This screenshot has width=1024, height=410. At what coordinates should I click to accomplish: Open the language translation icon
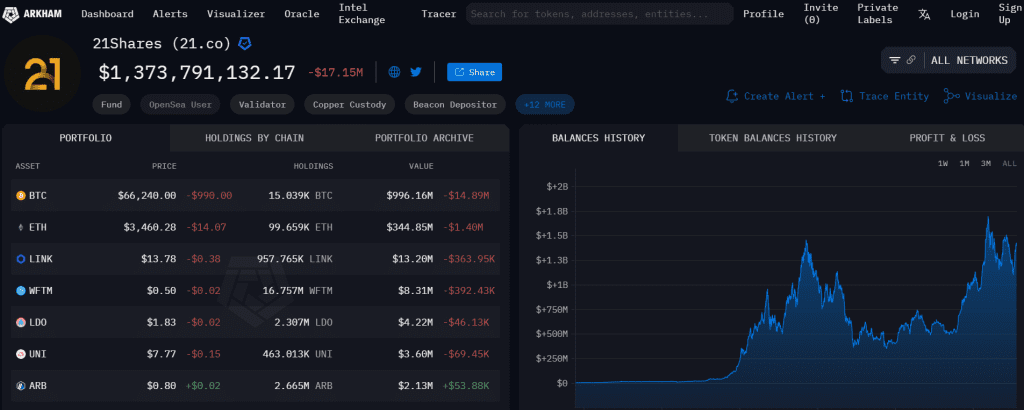click(924, 14)
